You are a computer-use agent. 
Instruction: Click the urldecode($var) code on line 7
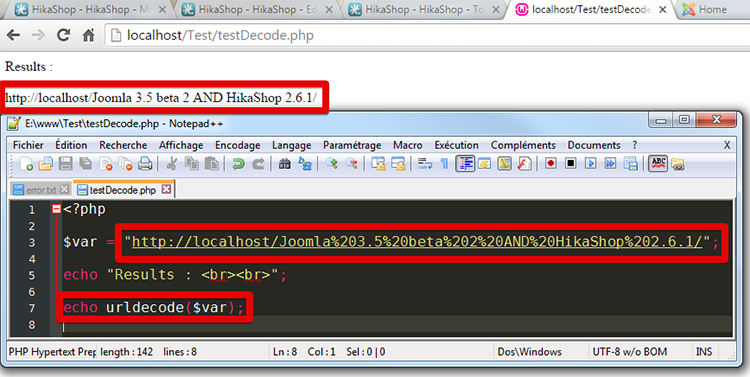click(x=170, y=307)
